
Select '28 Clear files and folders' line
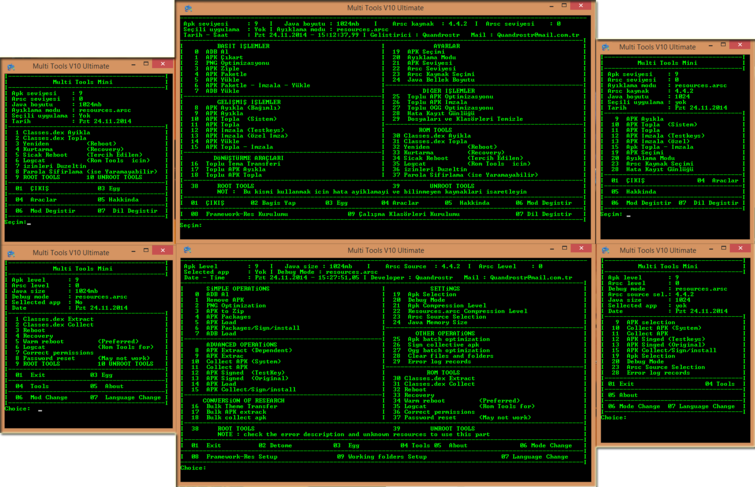click(x=443, y=356)
